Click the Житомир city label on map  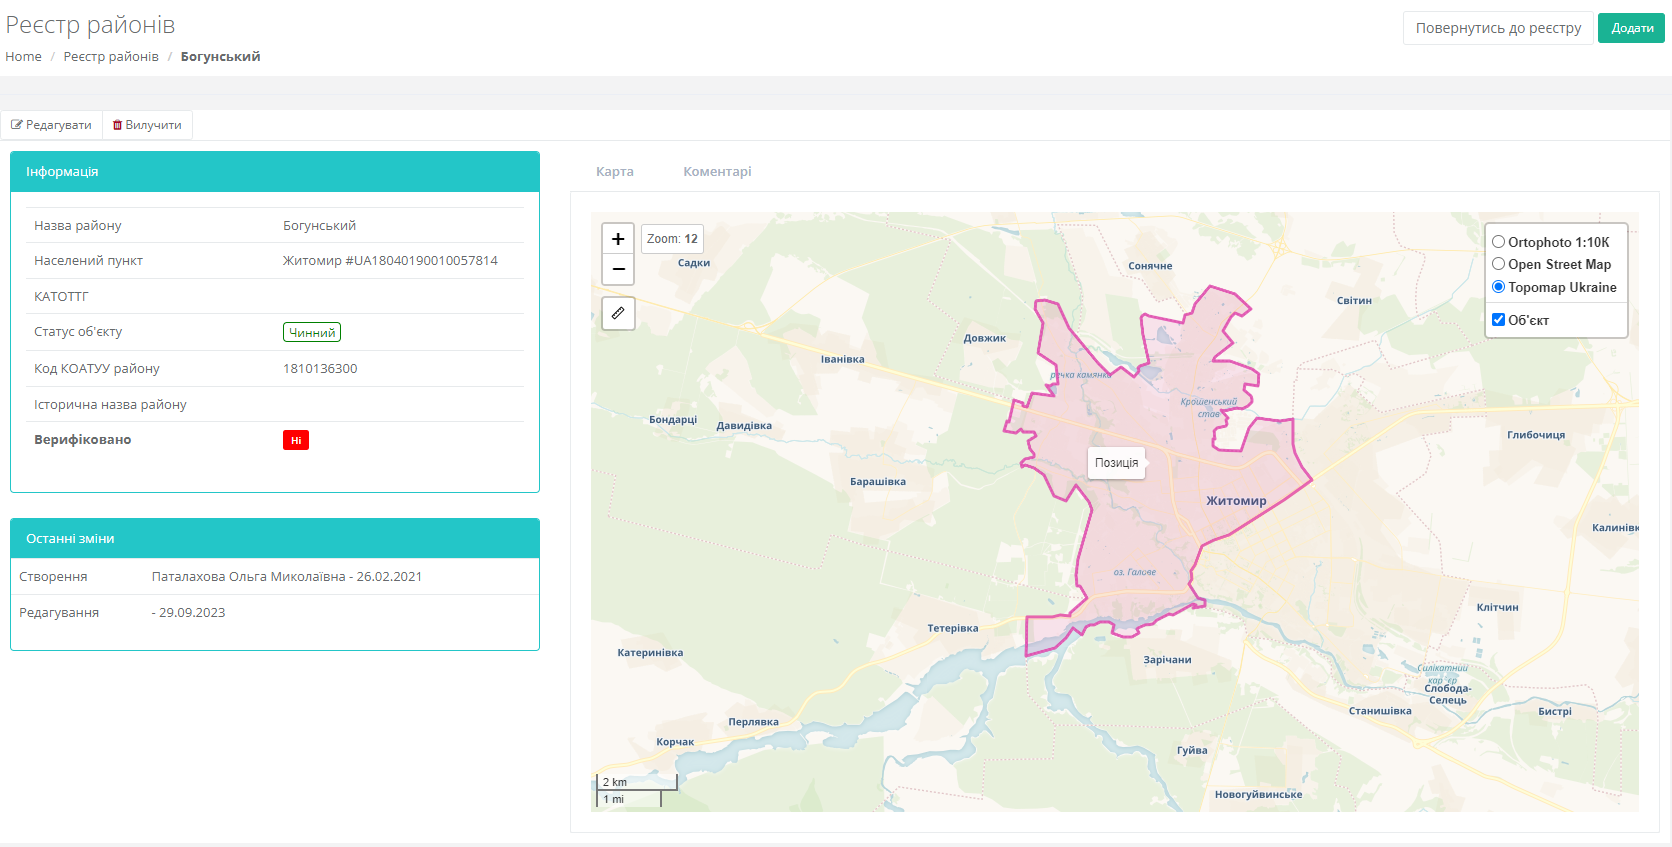pos(1236,501)
